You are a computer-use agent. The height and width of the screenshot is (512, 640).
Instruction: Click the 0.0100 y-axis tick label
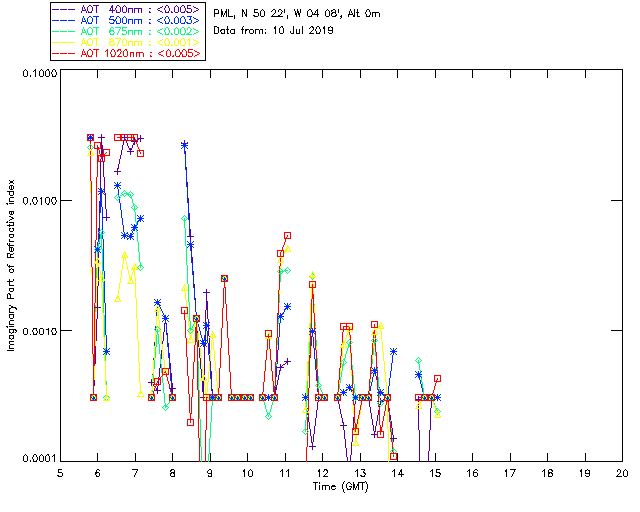click(38, 202)
